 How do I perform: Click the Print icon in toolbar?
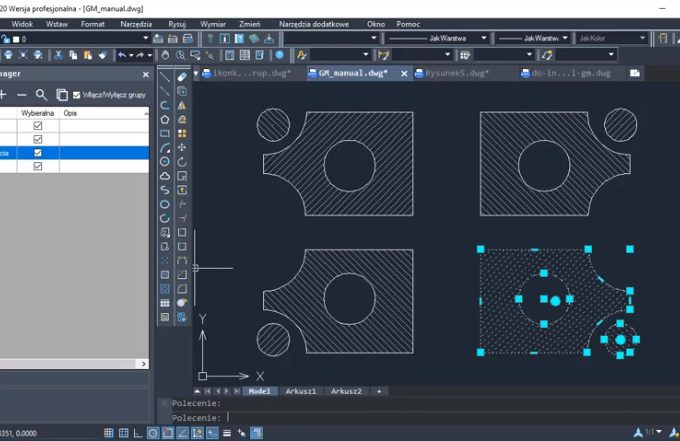[8, 55]
